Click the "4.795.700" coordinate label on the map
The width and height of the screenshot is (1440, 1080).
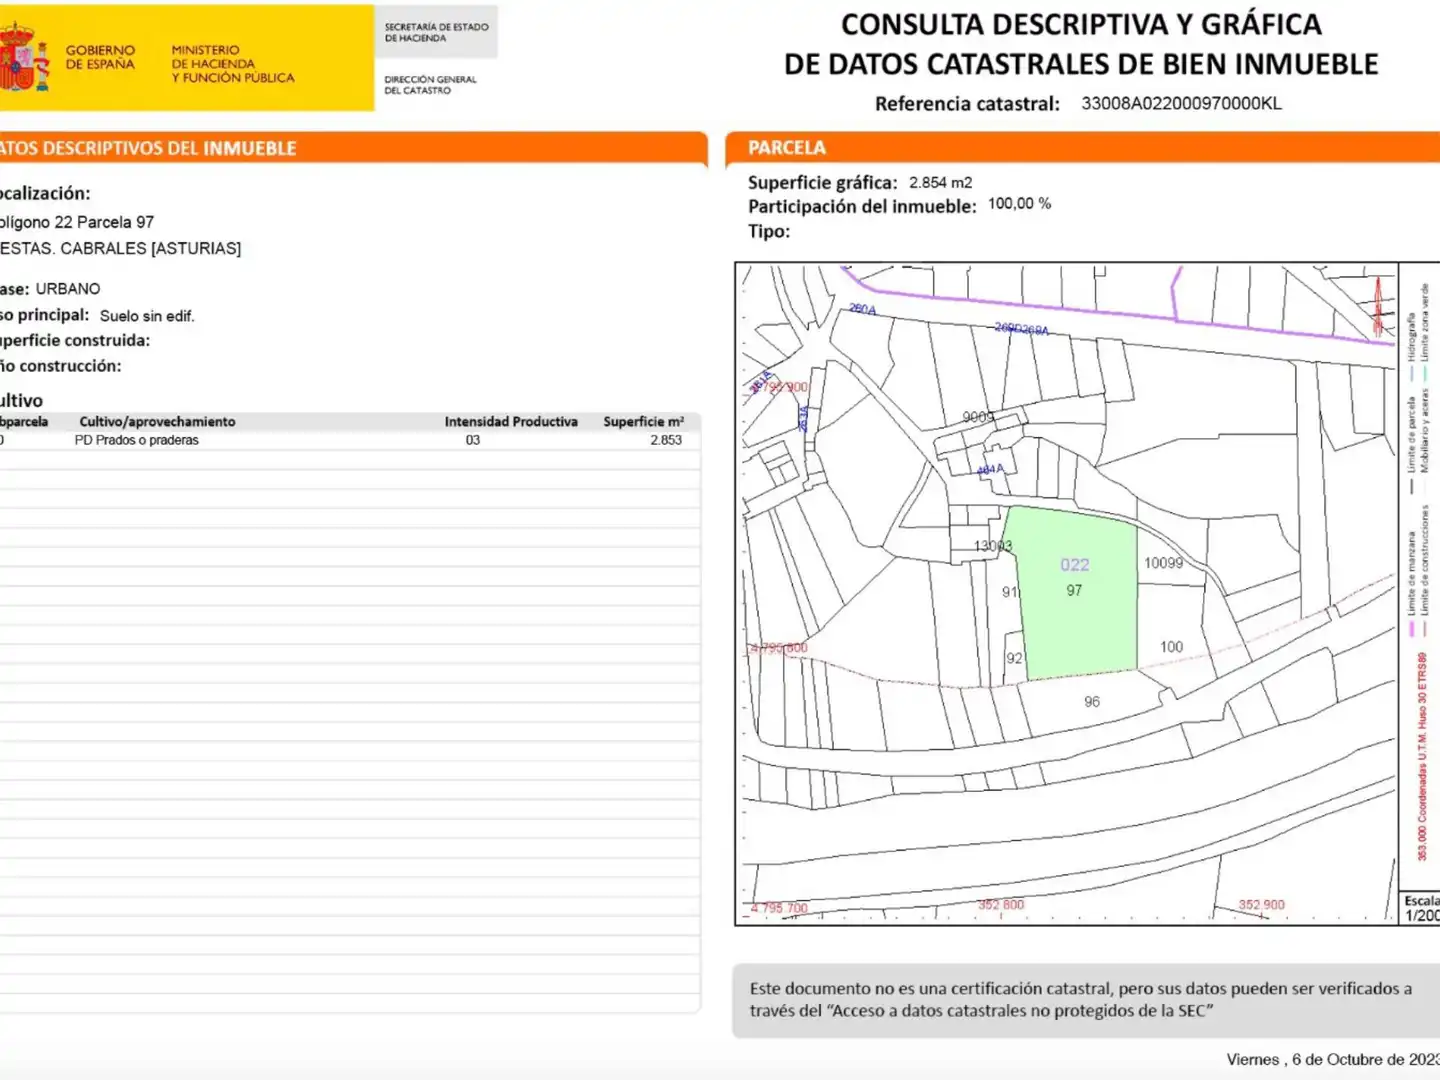pyautogui.click(x=779, y=908)
